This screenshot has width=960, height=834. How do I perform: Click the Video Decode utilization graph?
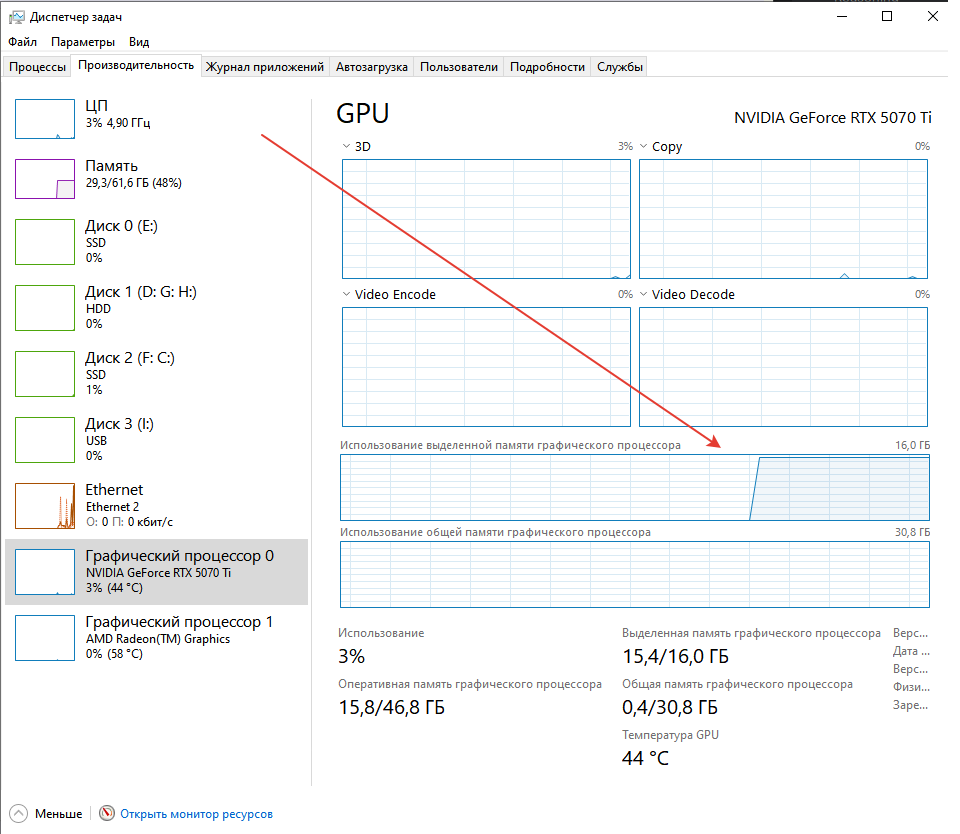click(x=783, y=367)
